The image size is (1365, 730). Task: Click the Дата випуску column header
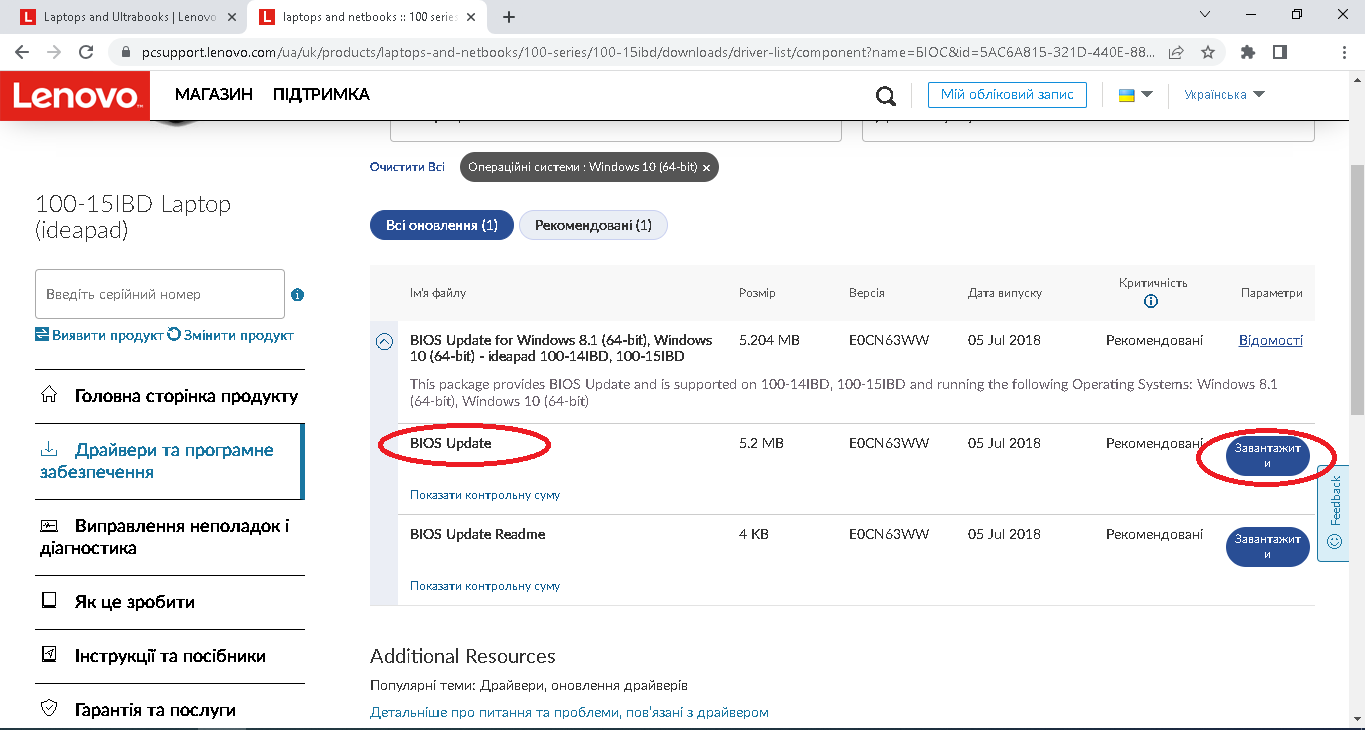pos(1005,293)
